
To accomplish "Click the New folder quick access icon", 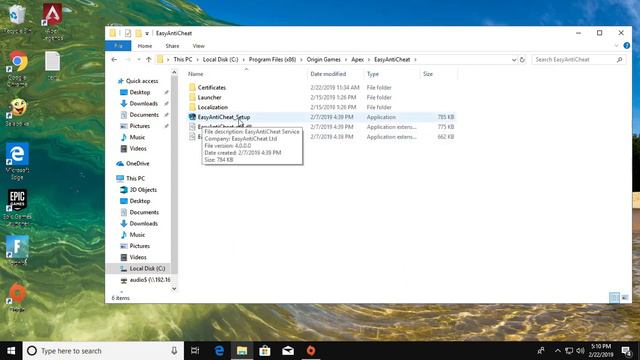I will (x=138, y=33).
